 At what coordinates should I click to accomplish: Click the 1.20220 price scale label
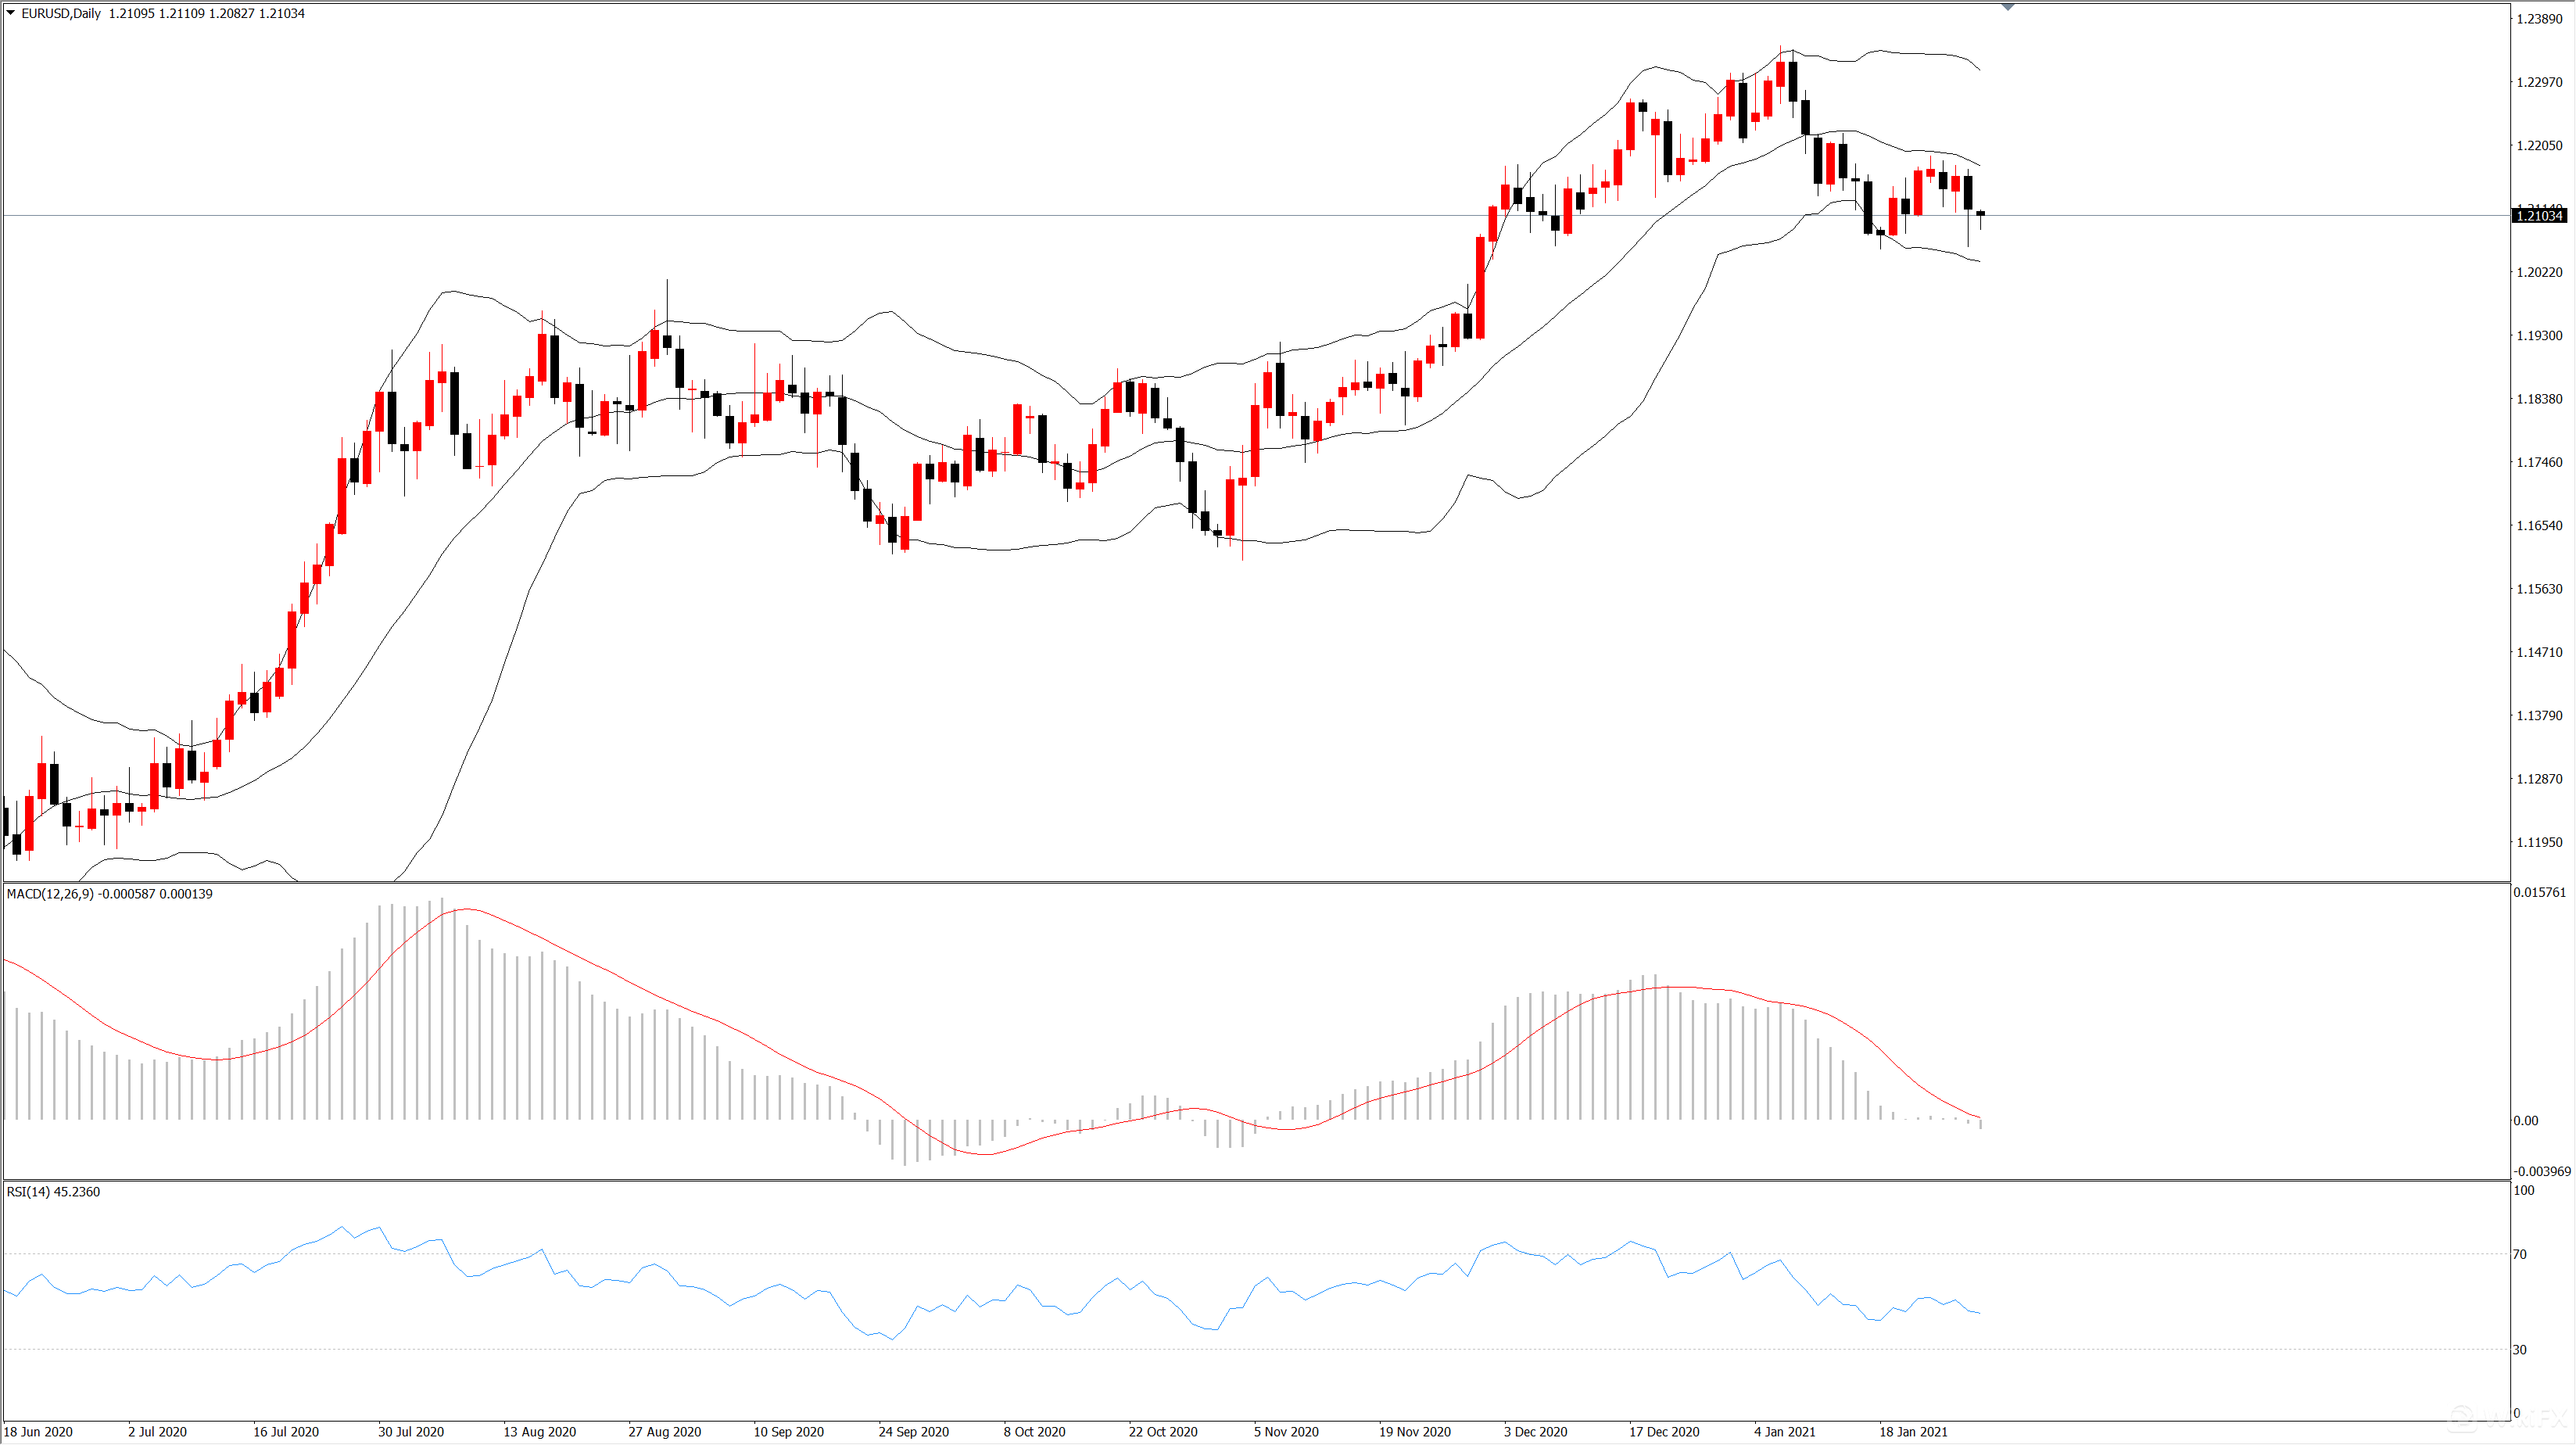tap(2539, 272)
